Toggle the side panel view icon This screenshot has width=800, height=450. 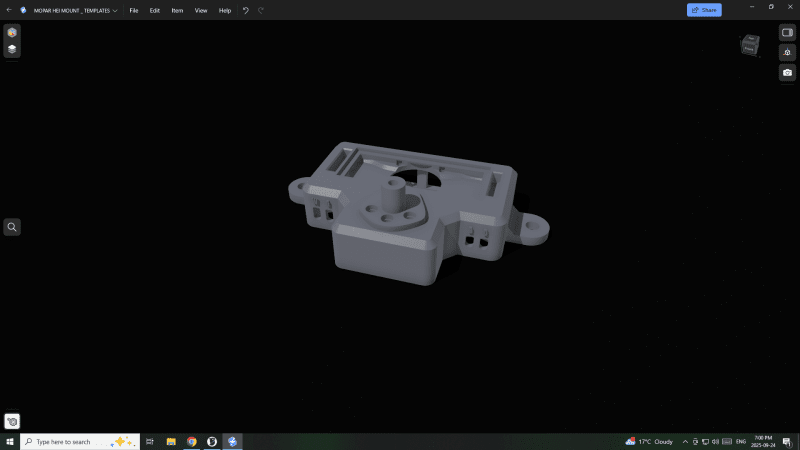[x=787, y=32]
